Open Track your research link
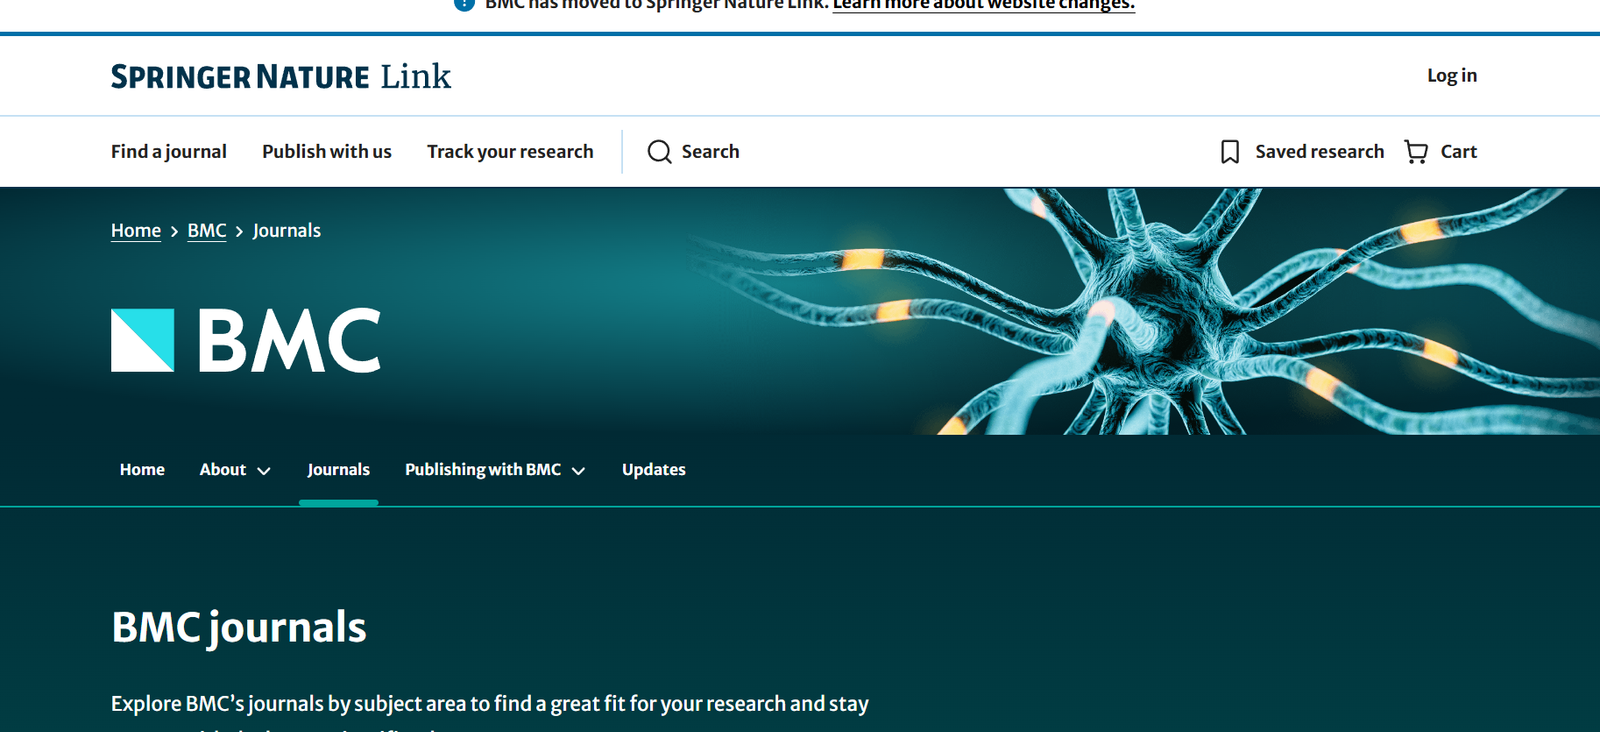 pos(510,151)
